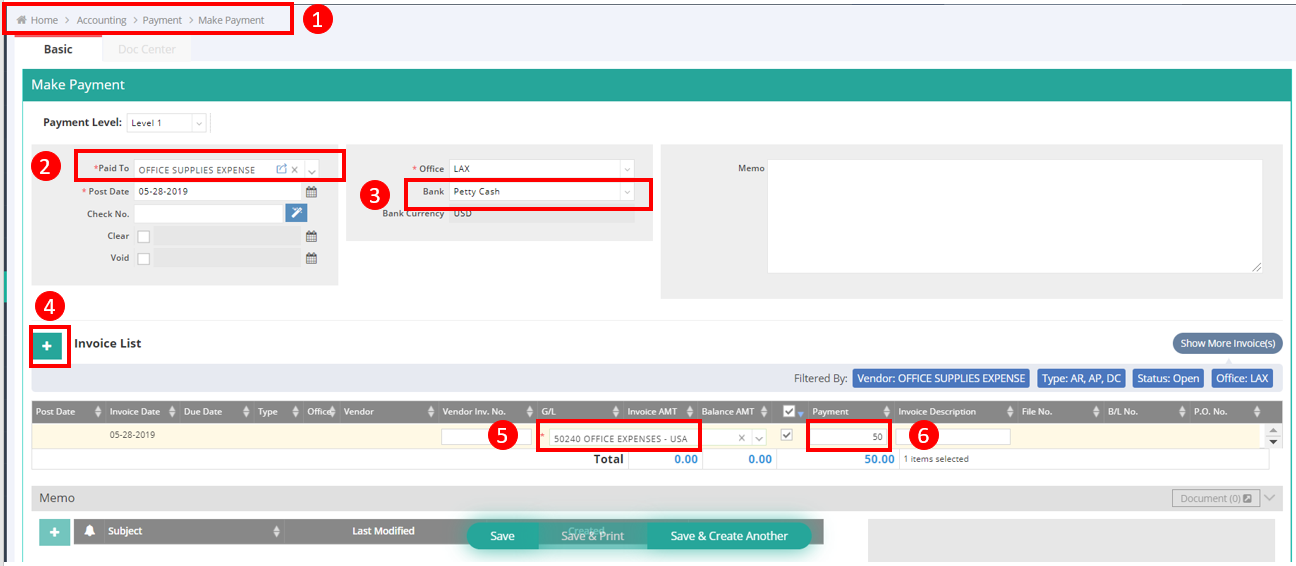Viewport: 1296px width, 566px height.
Task: Tick the Void checkbox
Action: (144, 259)
